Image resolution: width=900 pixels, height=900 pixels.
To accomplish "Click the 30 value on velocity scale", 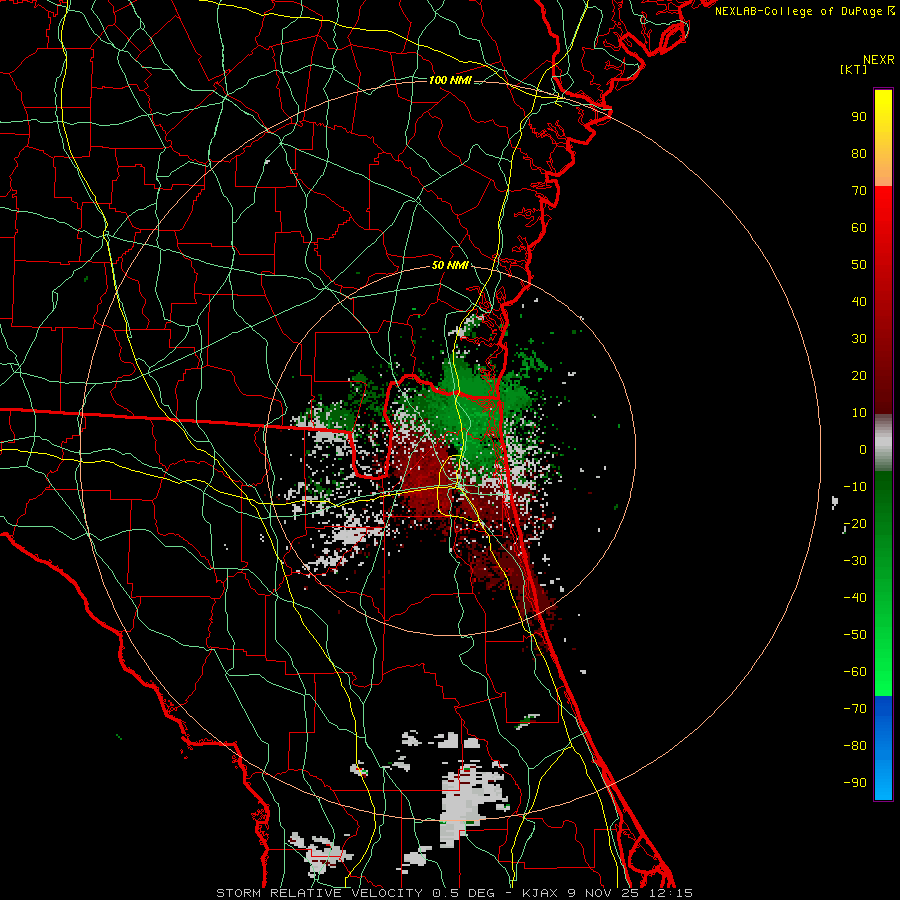I will (859, 339).
